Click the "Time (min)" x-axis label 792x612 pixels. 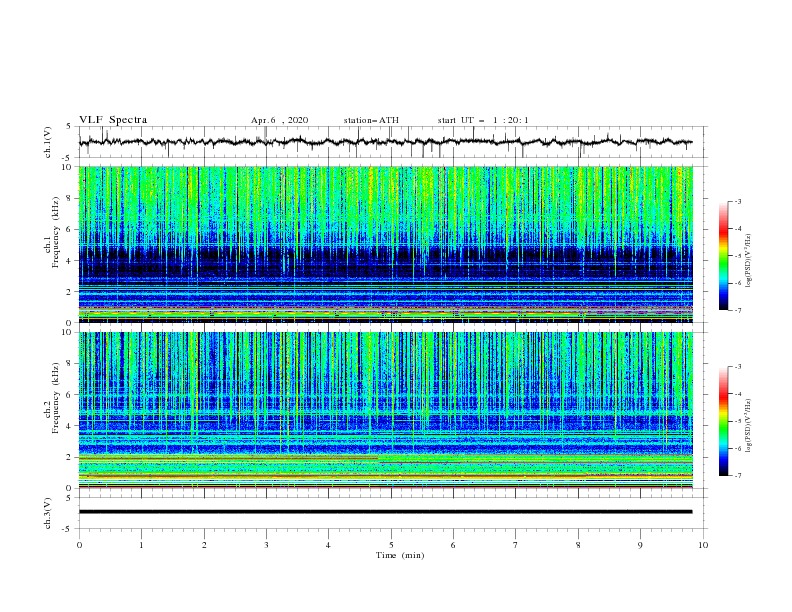tap(400, 555)
